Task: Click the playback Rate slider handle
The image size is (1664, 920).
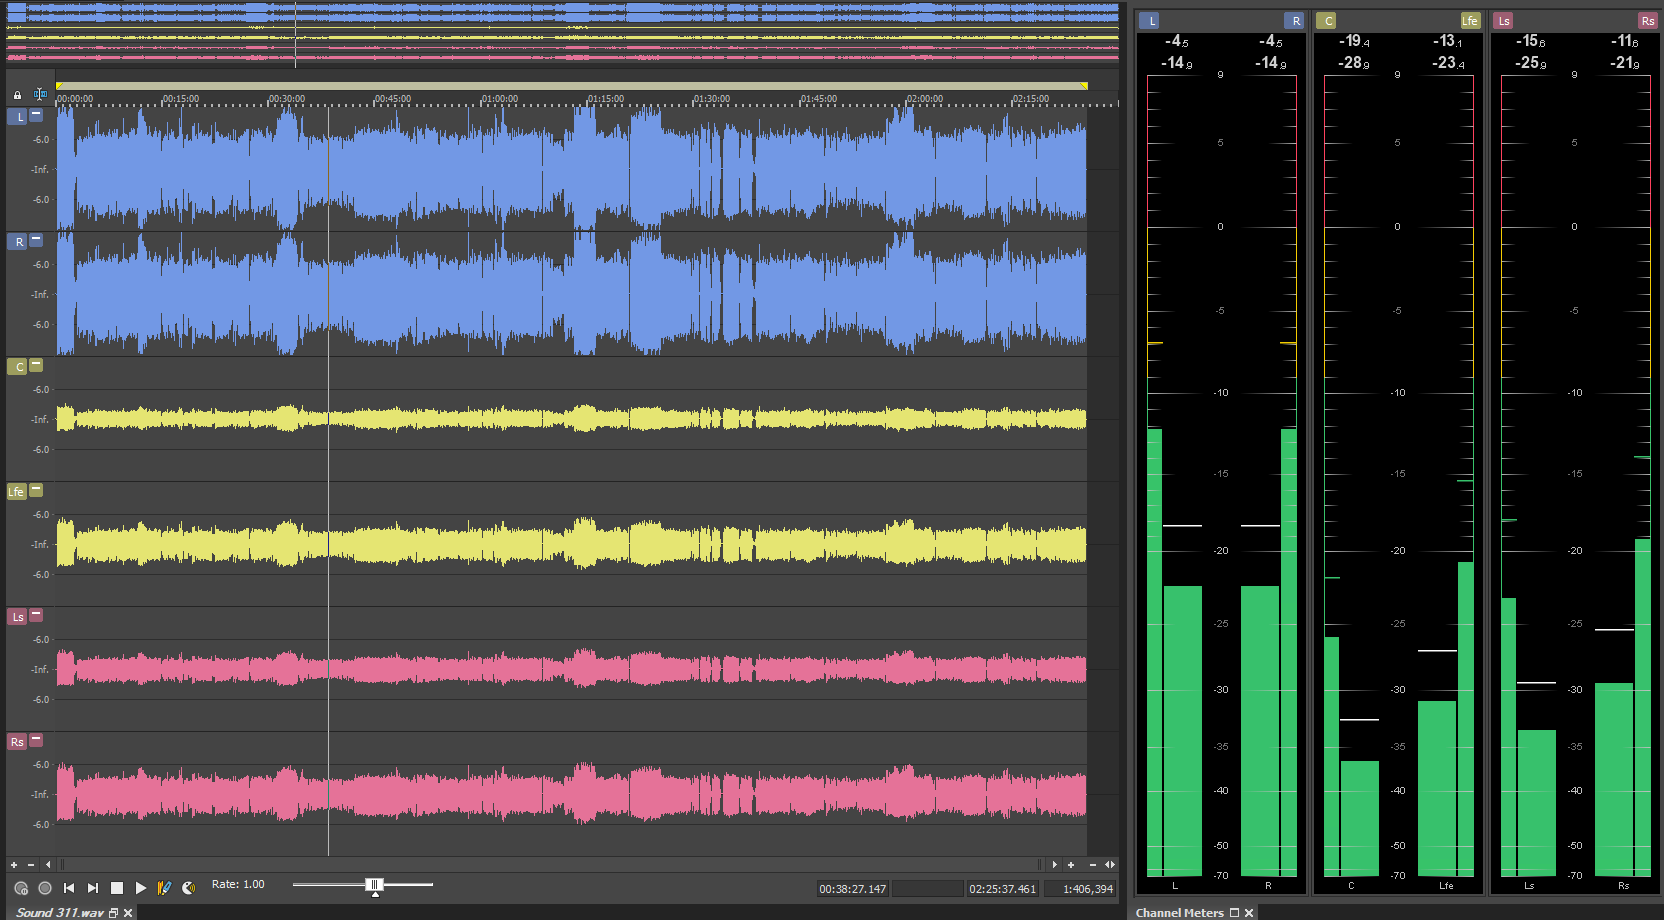Action: (x=374, y=885)
